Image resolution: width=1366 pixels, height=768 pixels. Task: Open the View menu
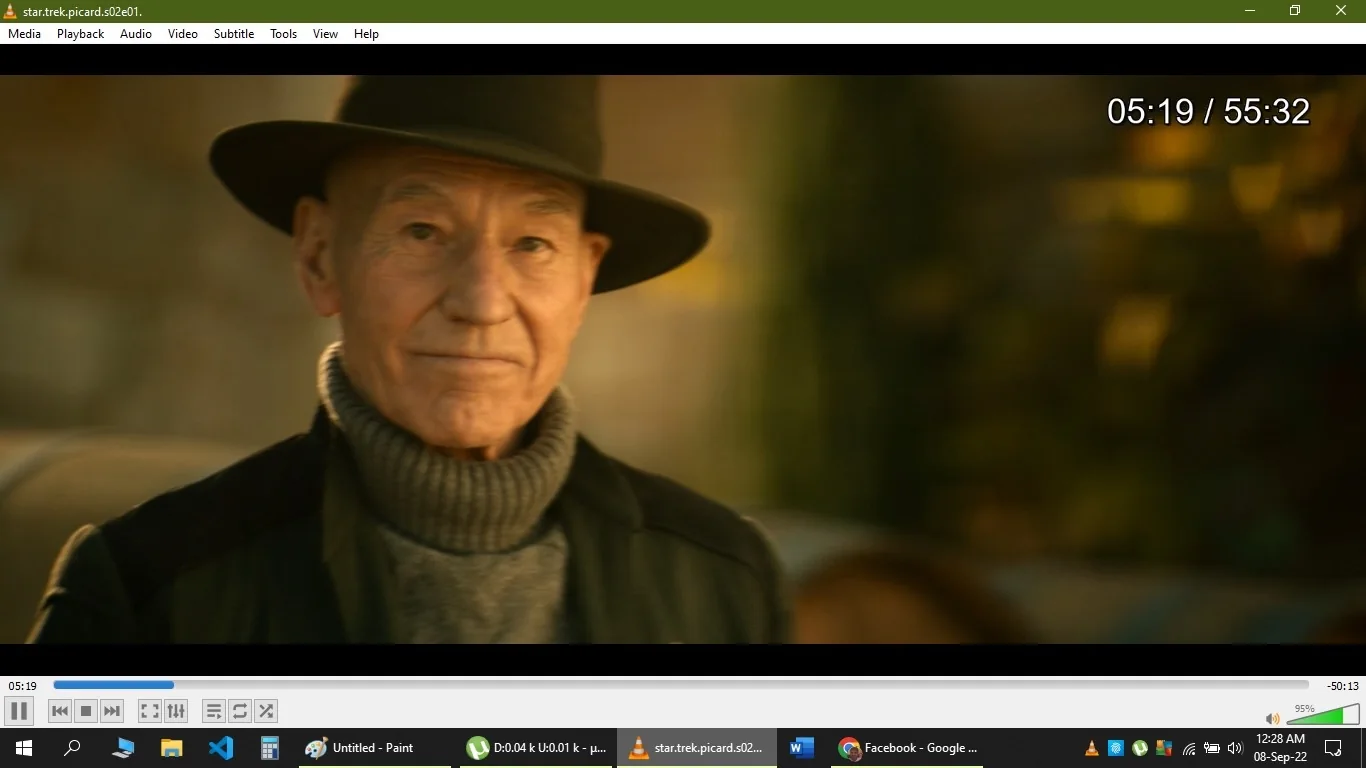[x=325, y=34]
